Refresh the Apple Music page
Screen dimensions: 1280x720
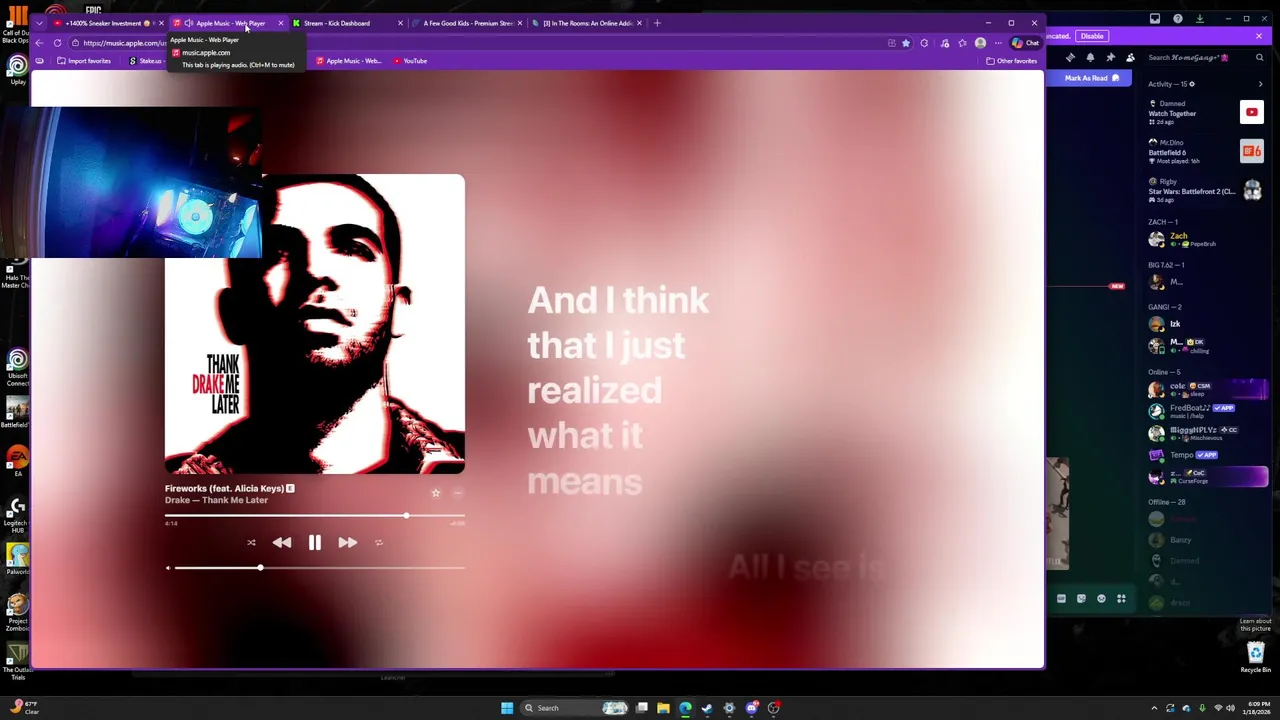(57, 43)
